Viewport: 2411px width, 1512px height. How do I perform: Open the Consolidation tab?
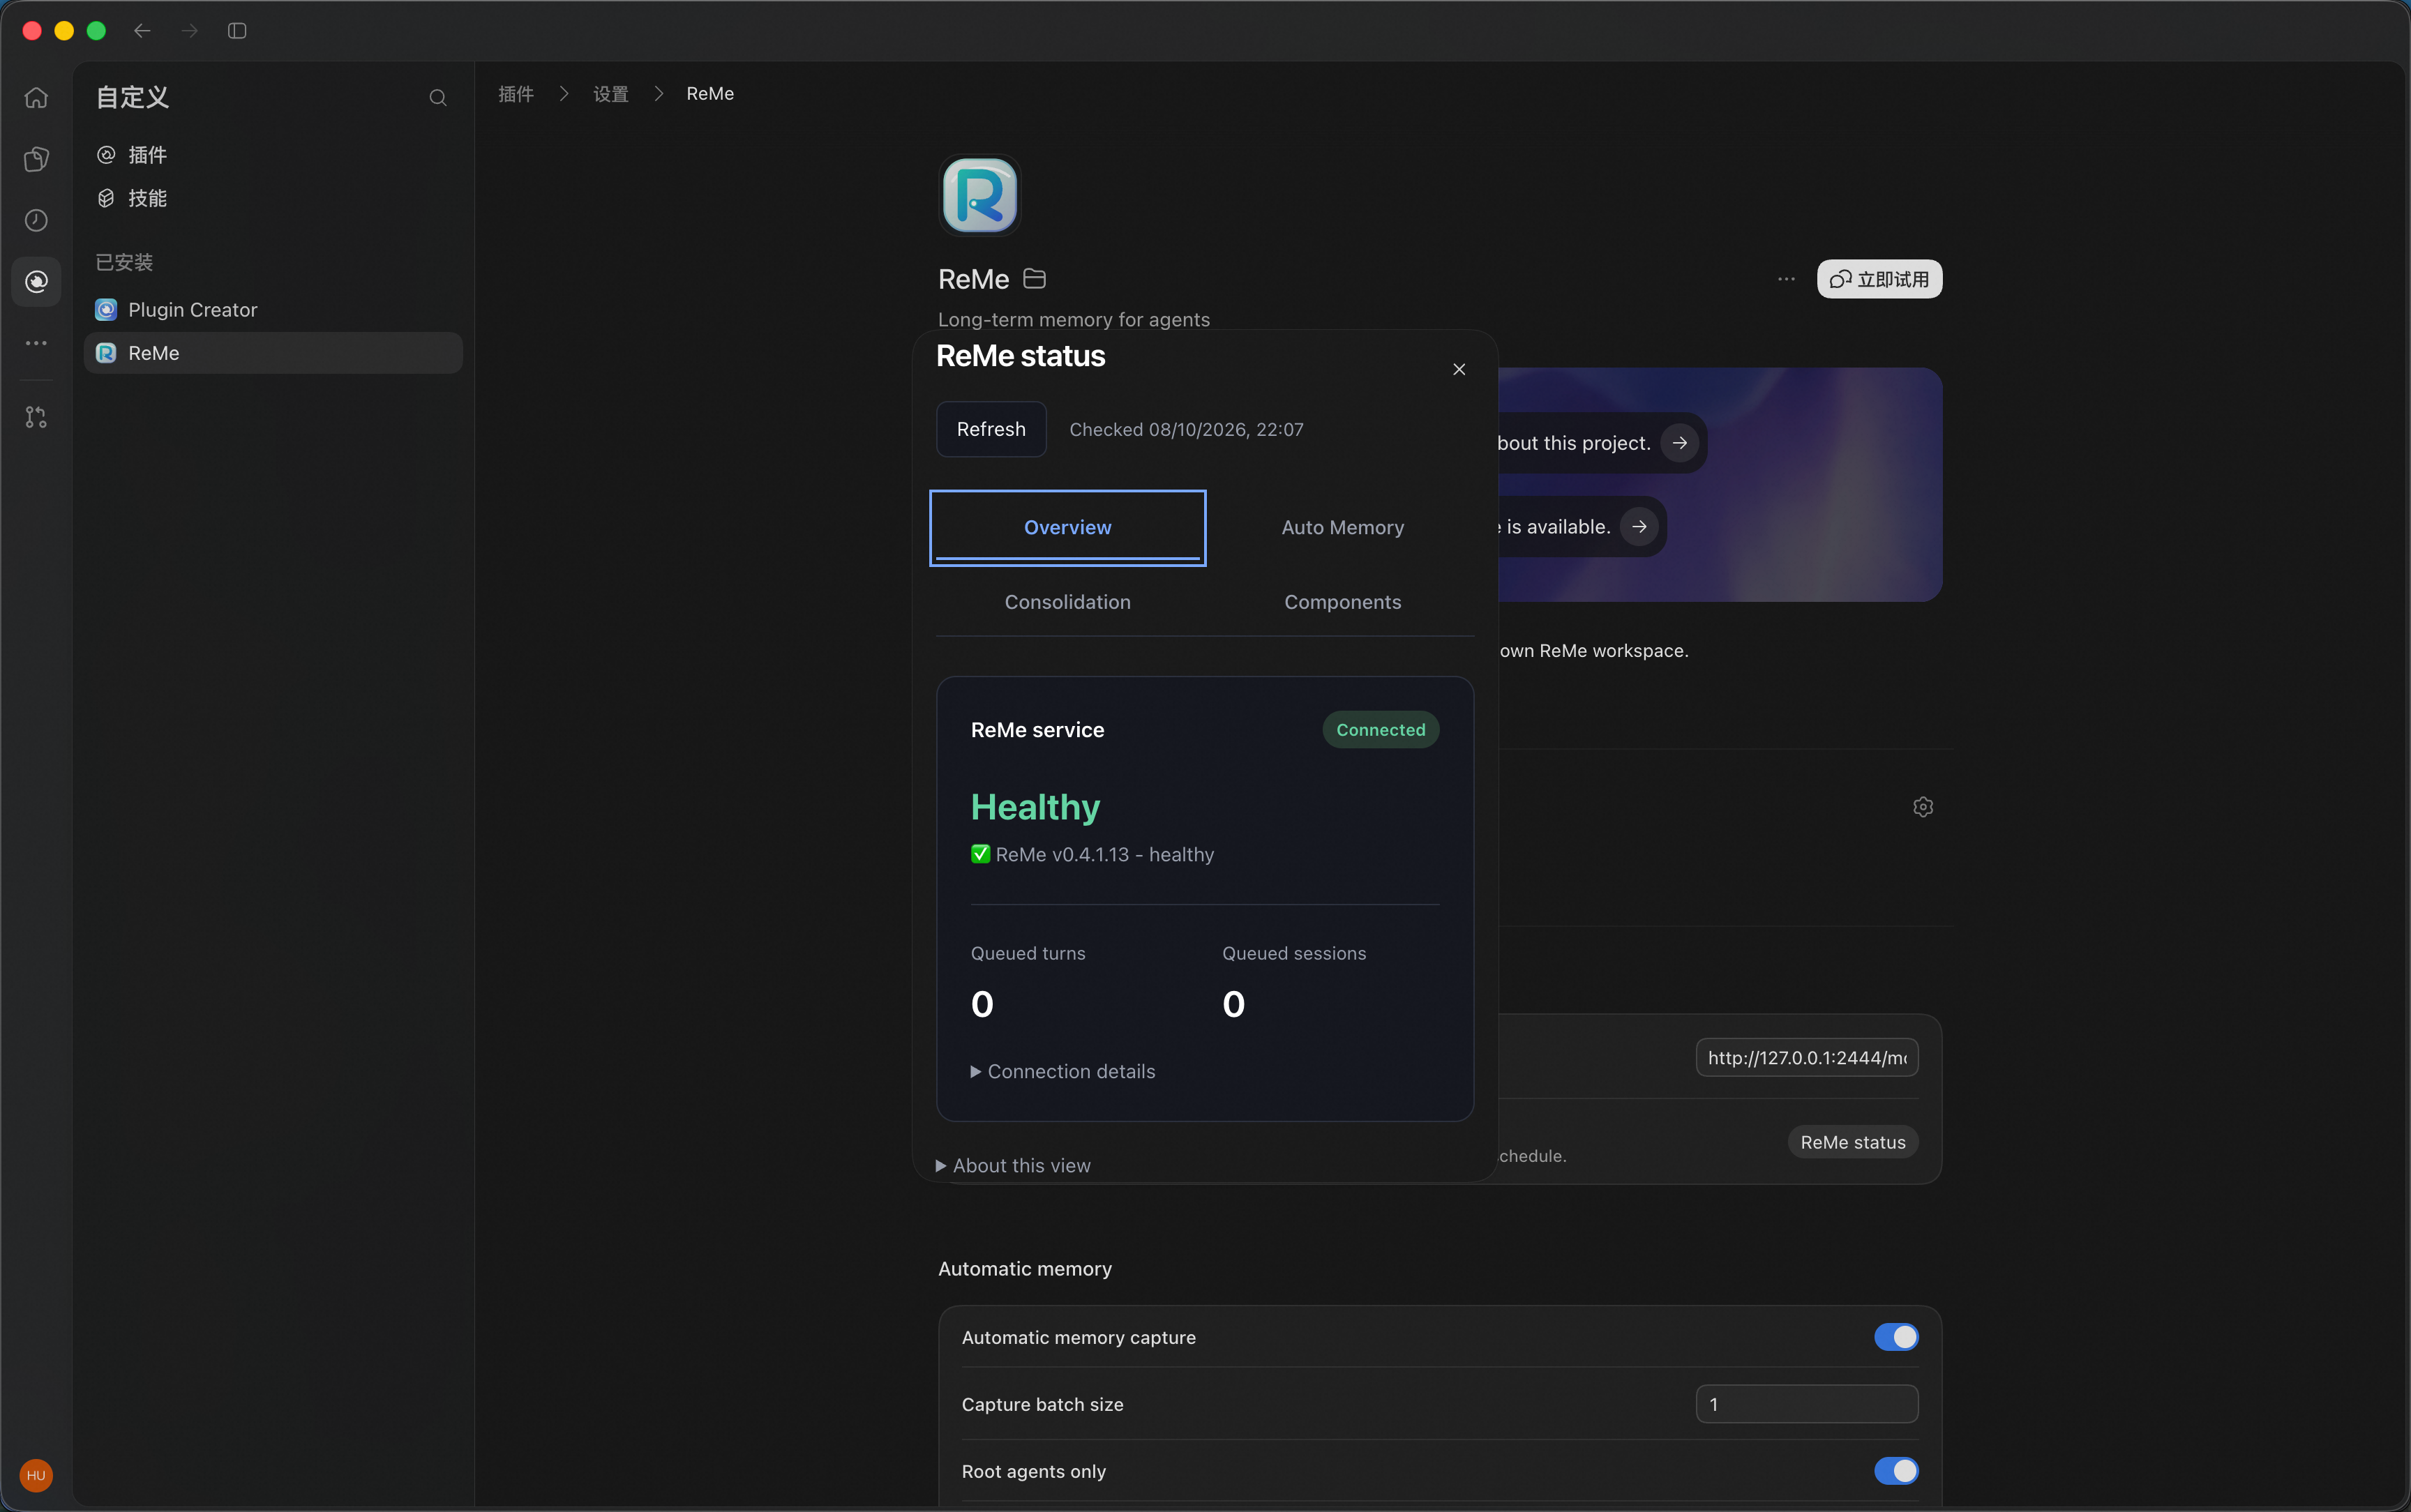(1067, 602)
